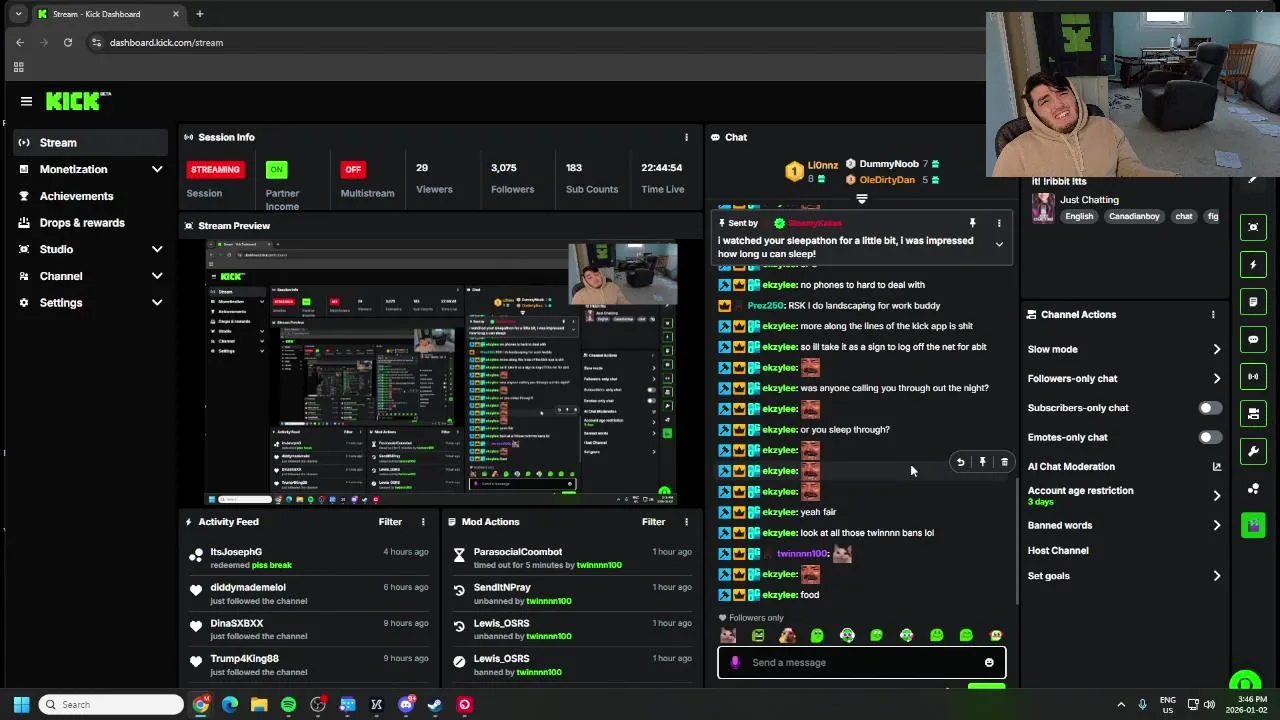This screenshot has width=1280, height=720.
Task: Open Banned words chevron
Action: [1217, 525]
